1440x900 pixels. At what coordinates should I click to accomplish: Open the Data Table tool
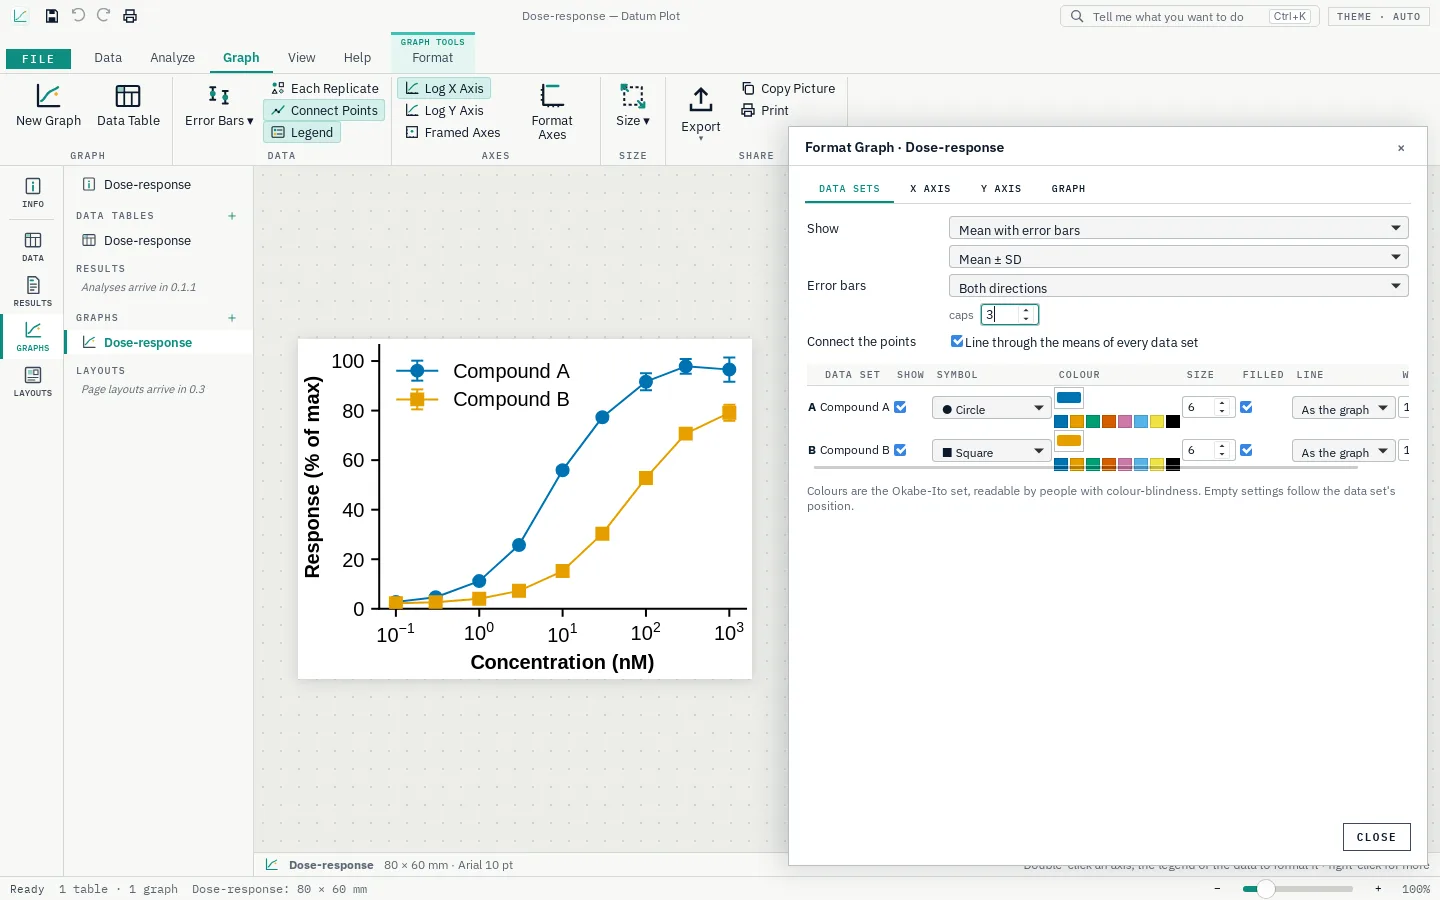[x=128, y=106]
